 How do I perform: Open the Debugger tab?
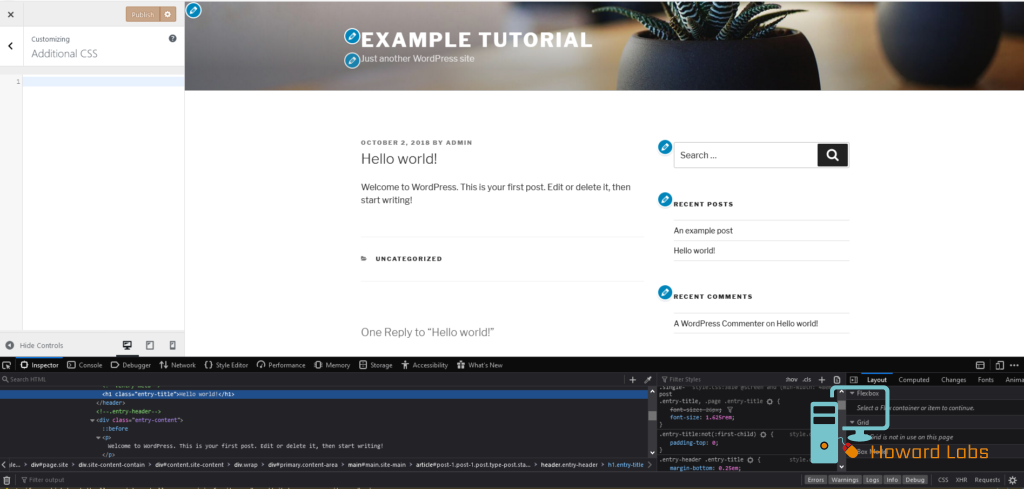[x=131, y=365]
